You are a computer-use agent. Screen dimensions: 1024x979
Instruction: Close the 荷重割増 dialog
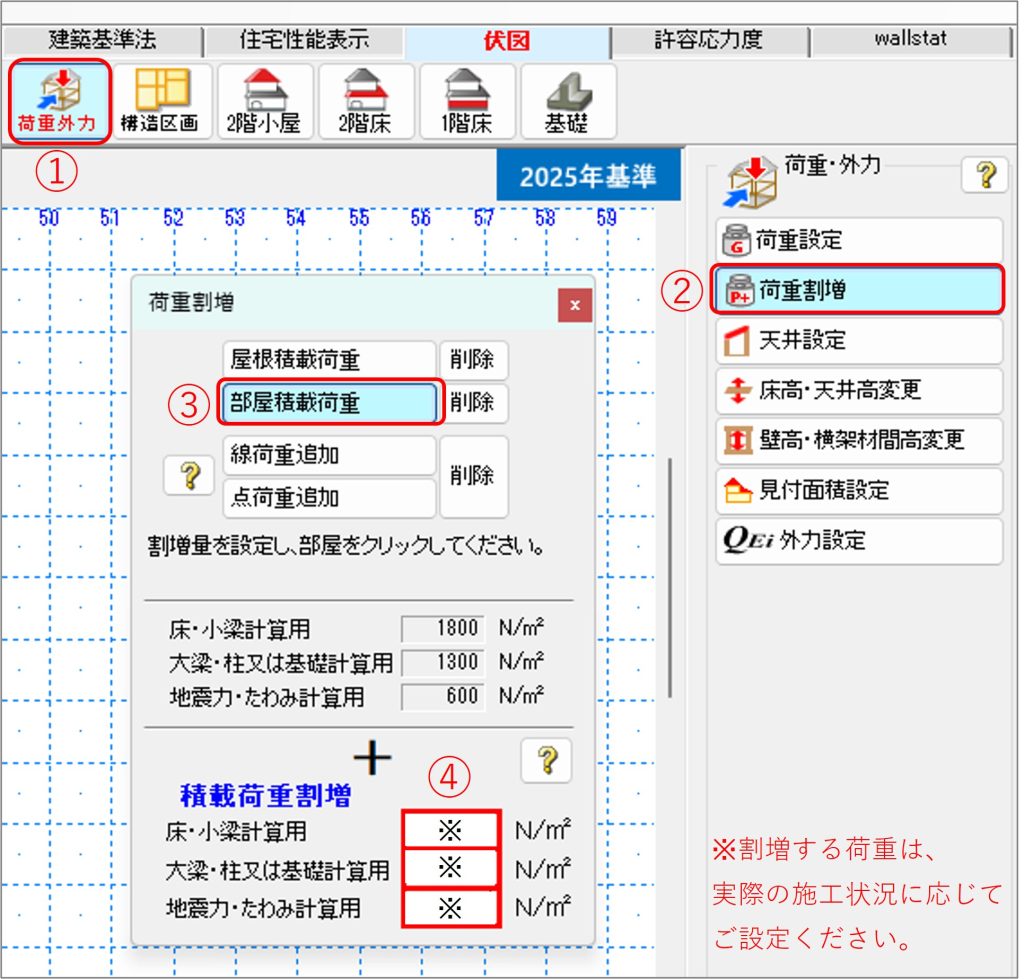pos(575,305)
